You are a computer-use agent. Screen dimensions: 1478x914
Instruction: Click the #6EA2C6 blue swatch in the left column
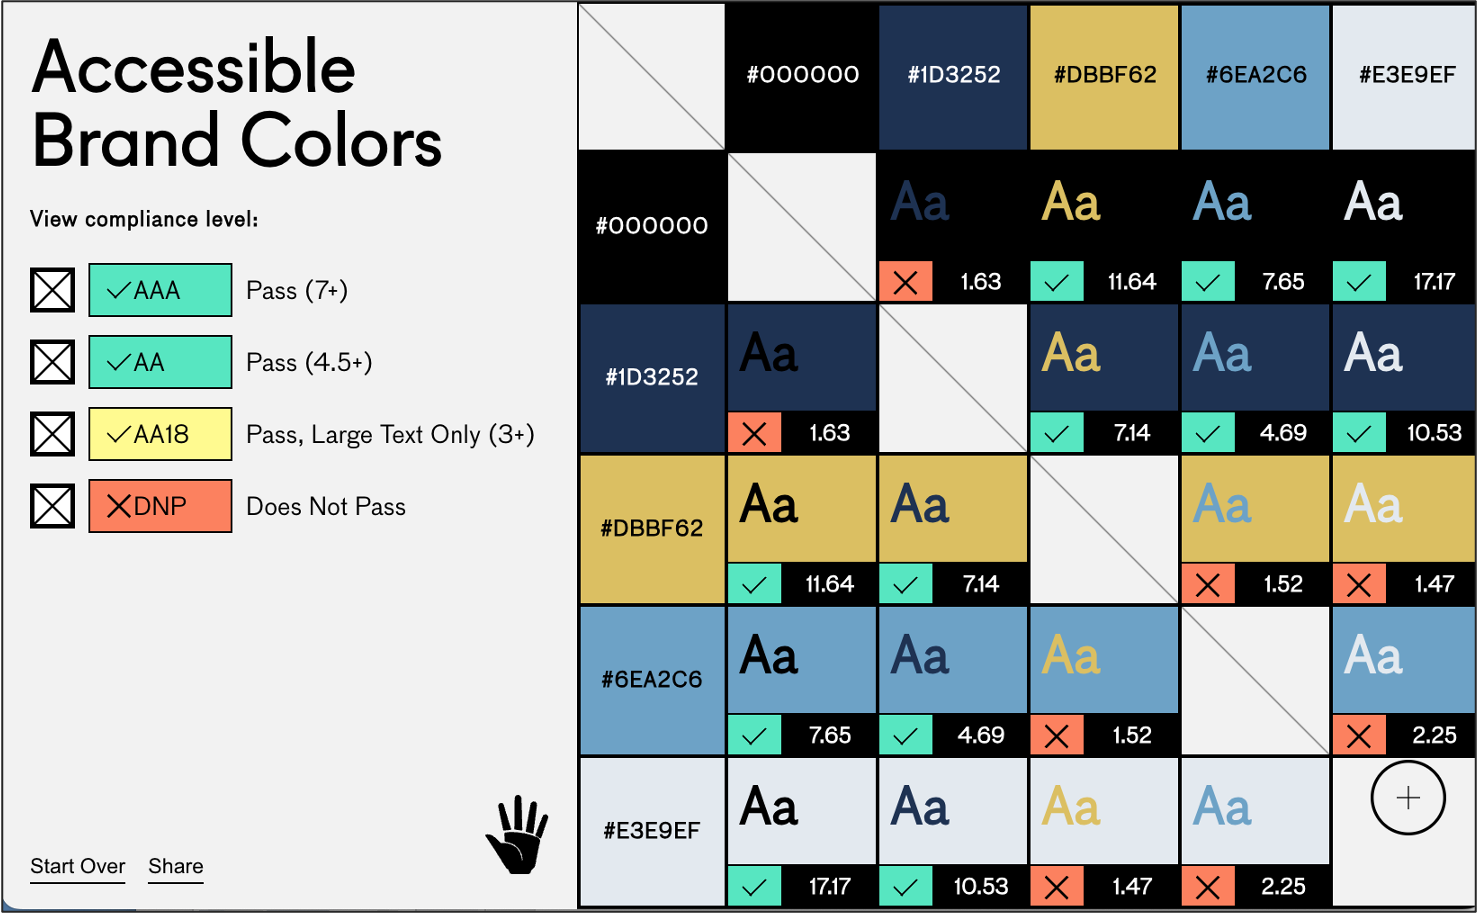click(x=651, y=678)
